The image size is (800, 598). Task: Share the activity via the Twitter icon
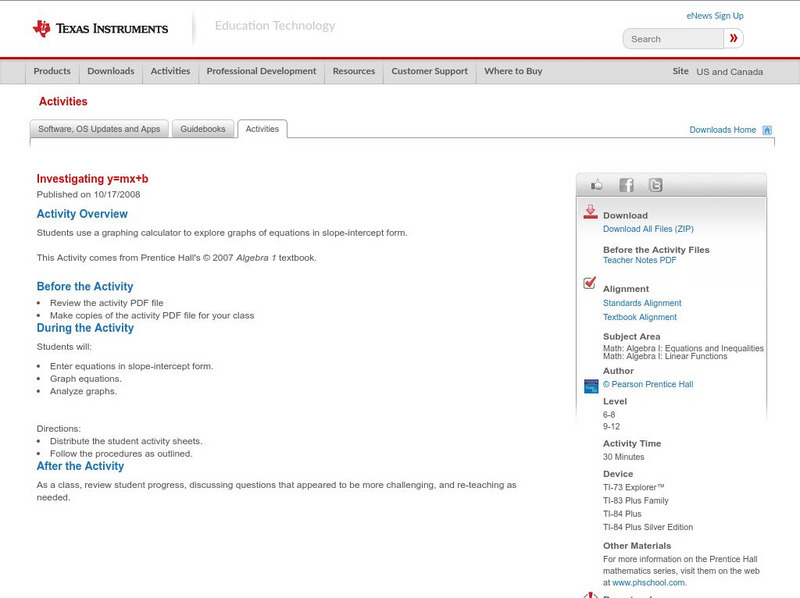coord(655,185)
